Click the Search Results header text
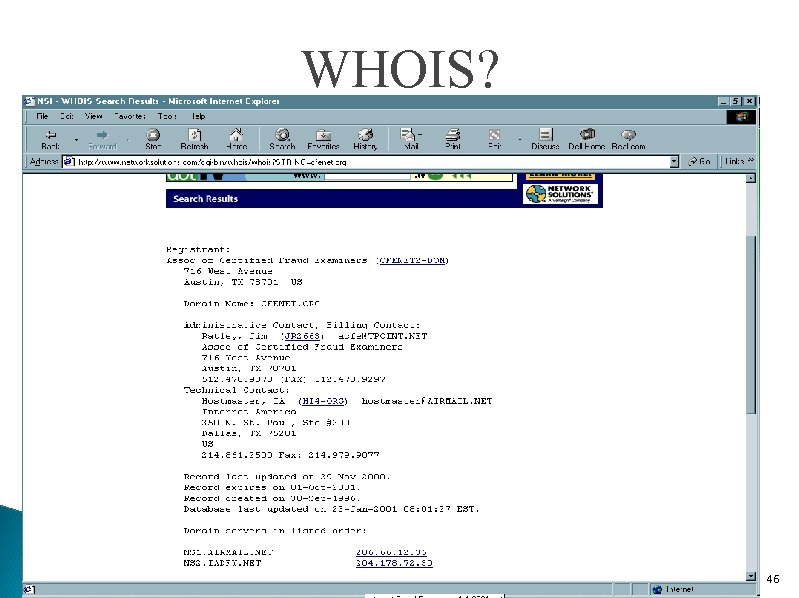Image resolution: width=799 pixels, height=598 pixels. [205, 199]
